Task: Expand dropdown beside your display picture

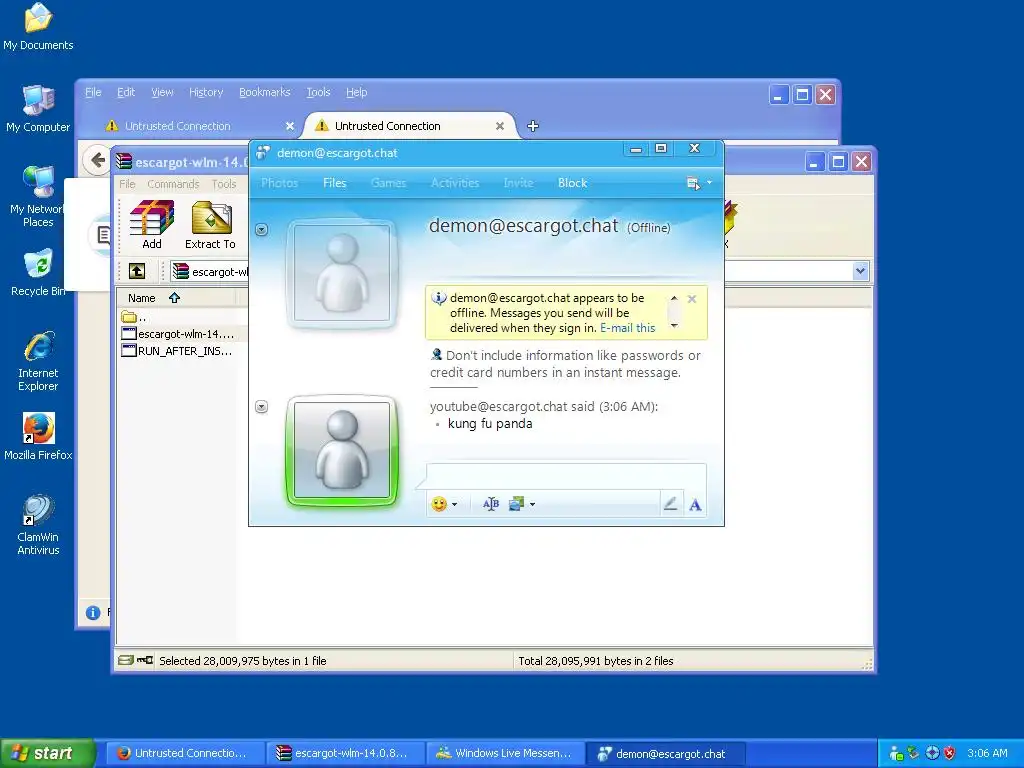Action: tap(261, 407)
